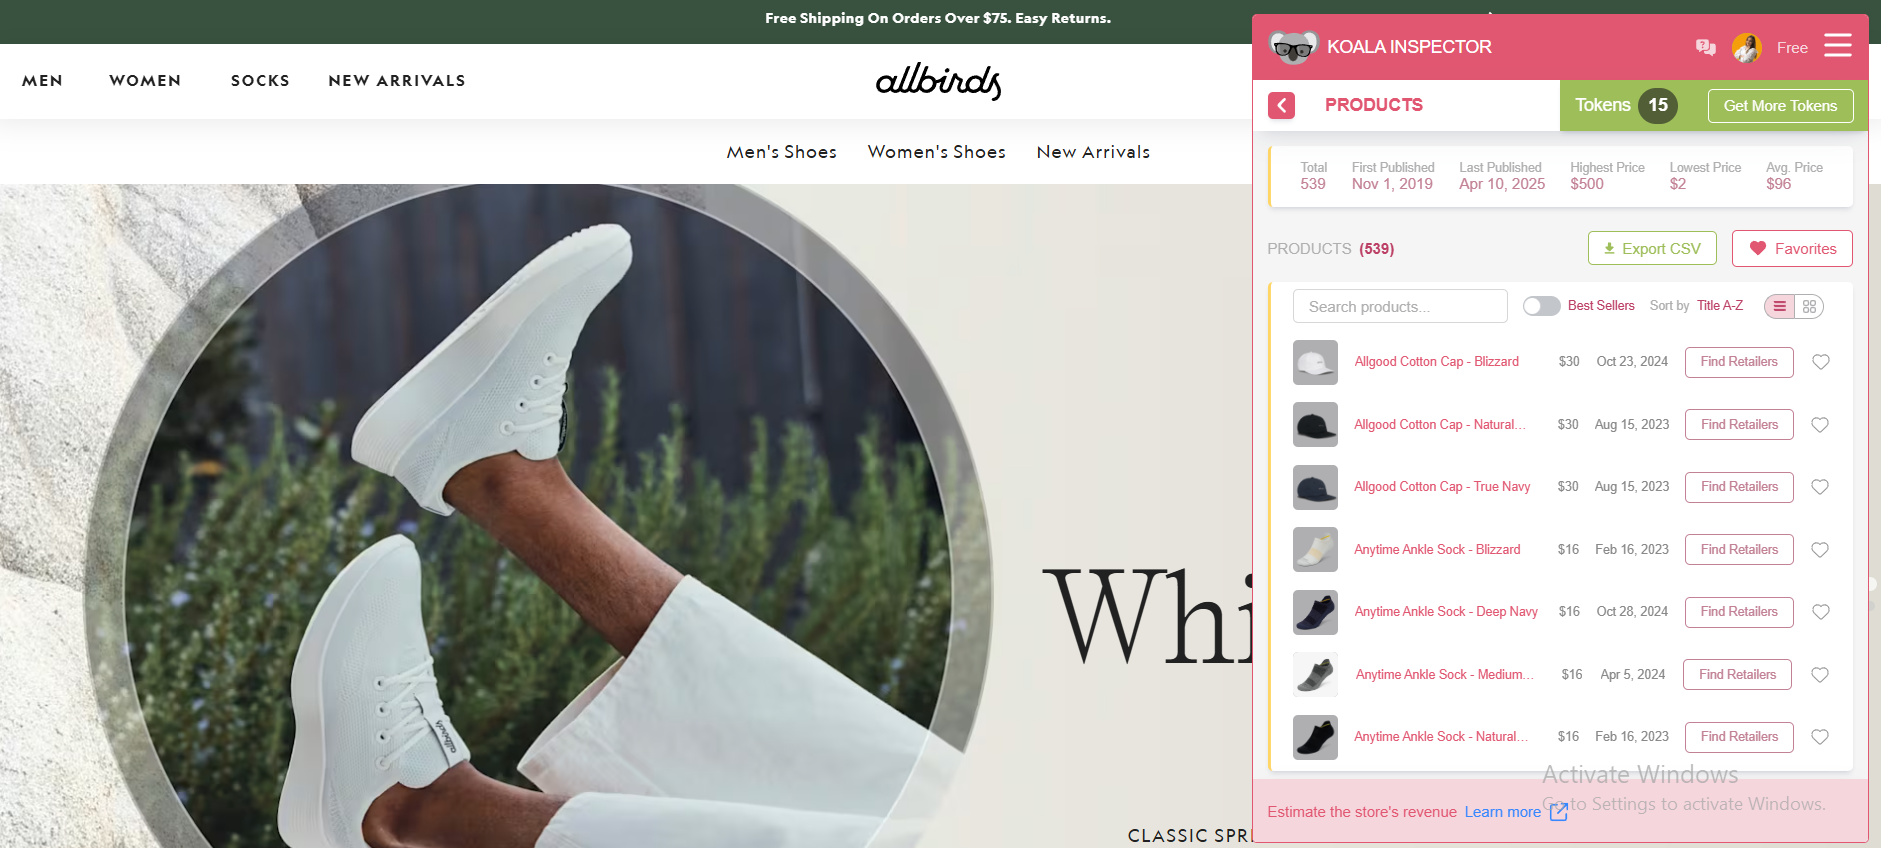Favorite Anytime Ankle Sock - Blizzard
The width and height of the screenshot is (1881, 848).
[1820, 550]
